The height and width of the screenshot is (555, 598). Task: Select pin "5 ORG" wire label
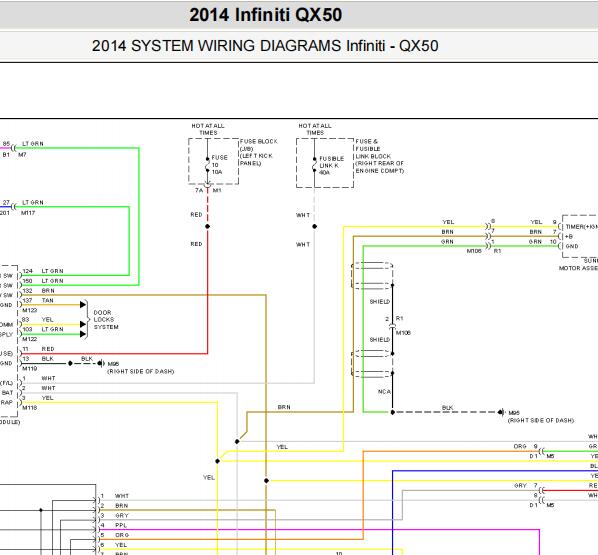(x=114, y=535)
